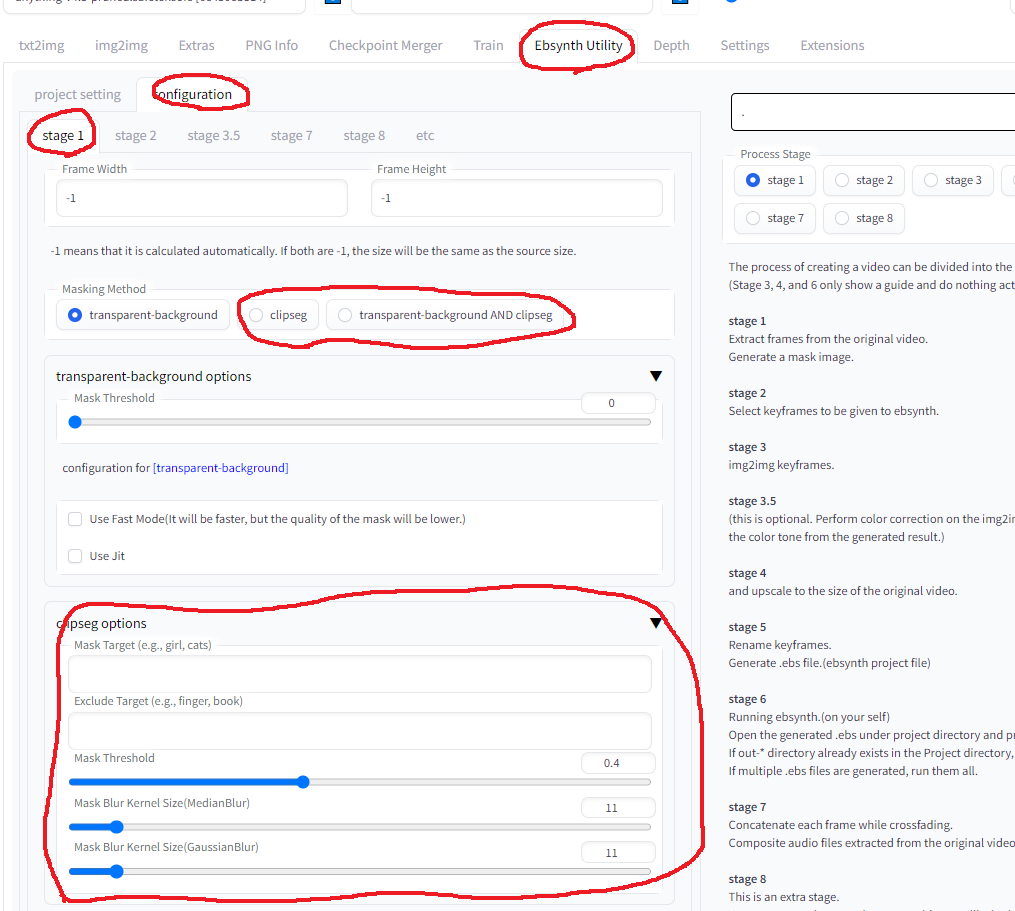The image size is (1015, 911).
Task: Focus the Exclude Target input box
Action: tap(359, 730)
